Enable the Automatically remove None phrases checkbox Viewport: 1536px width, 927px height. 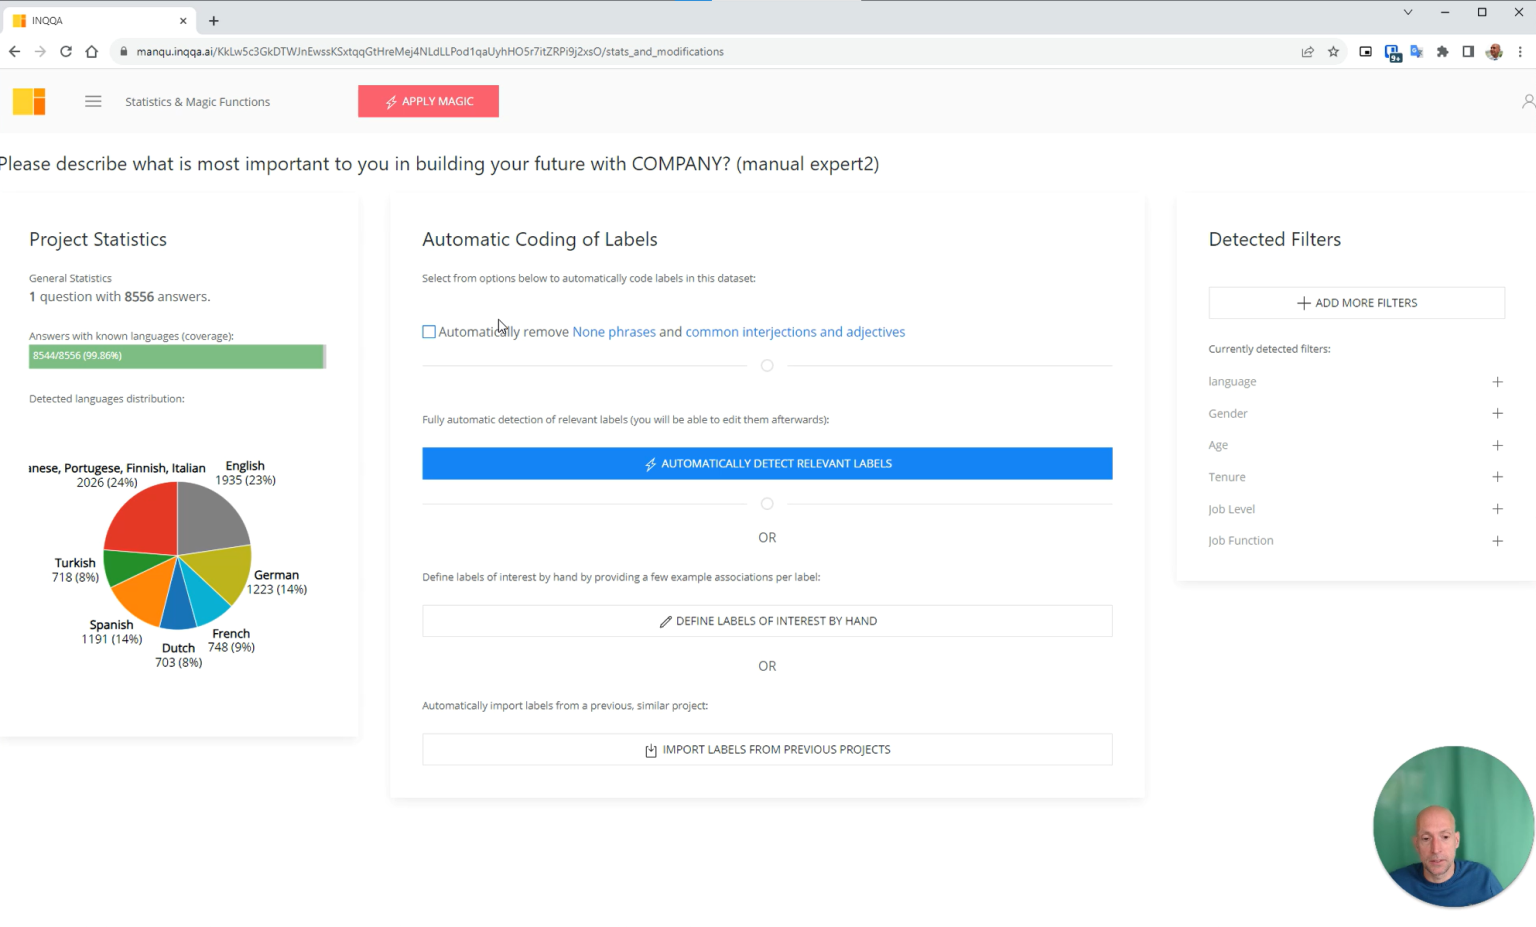click(429, 331)
